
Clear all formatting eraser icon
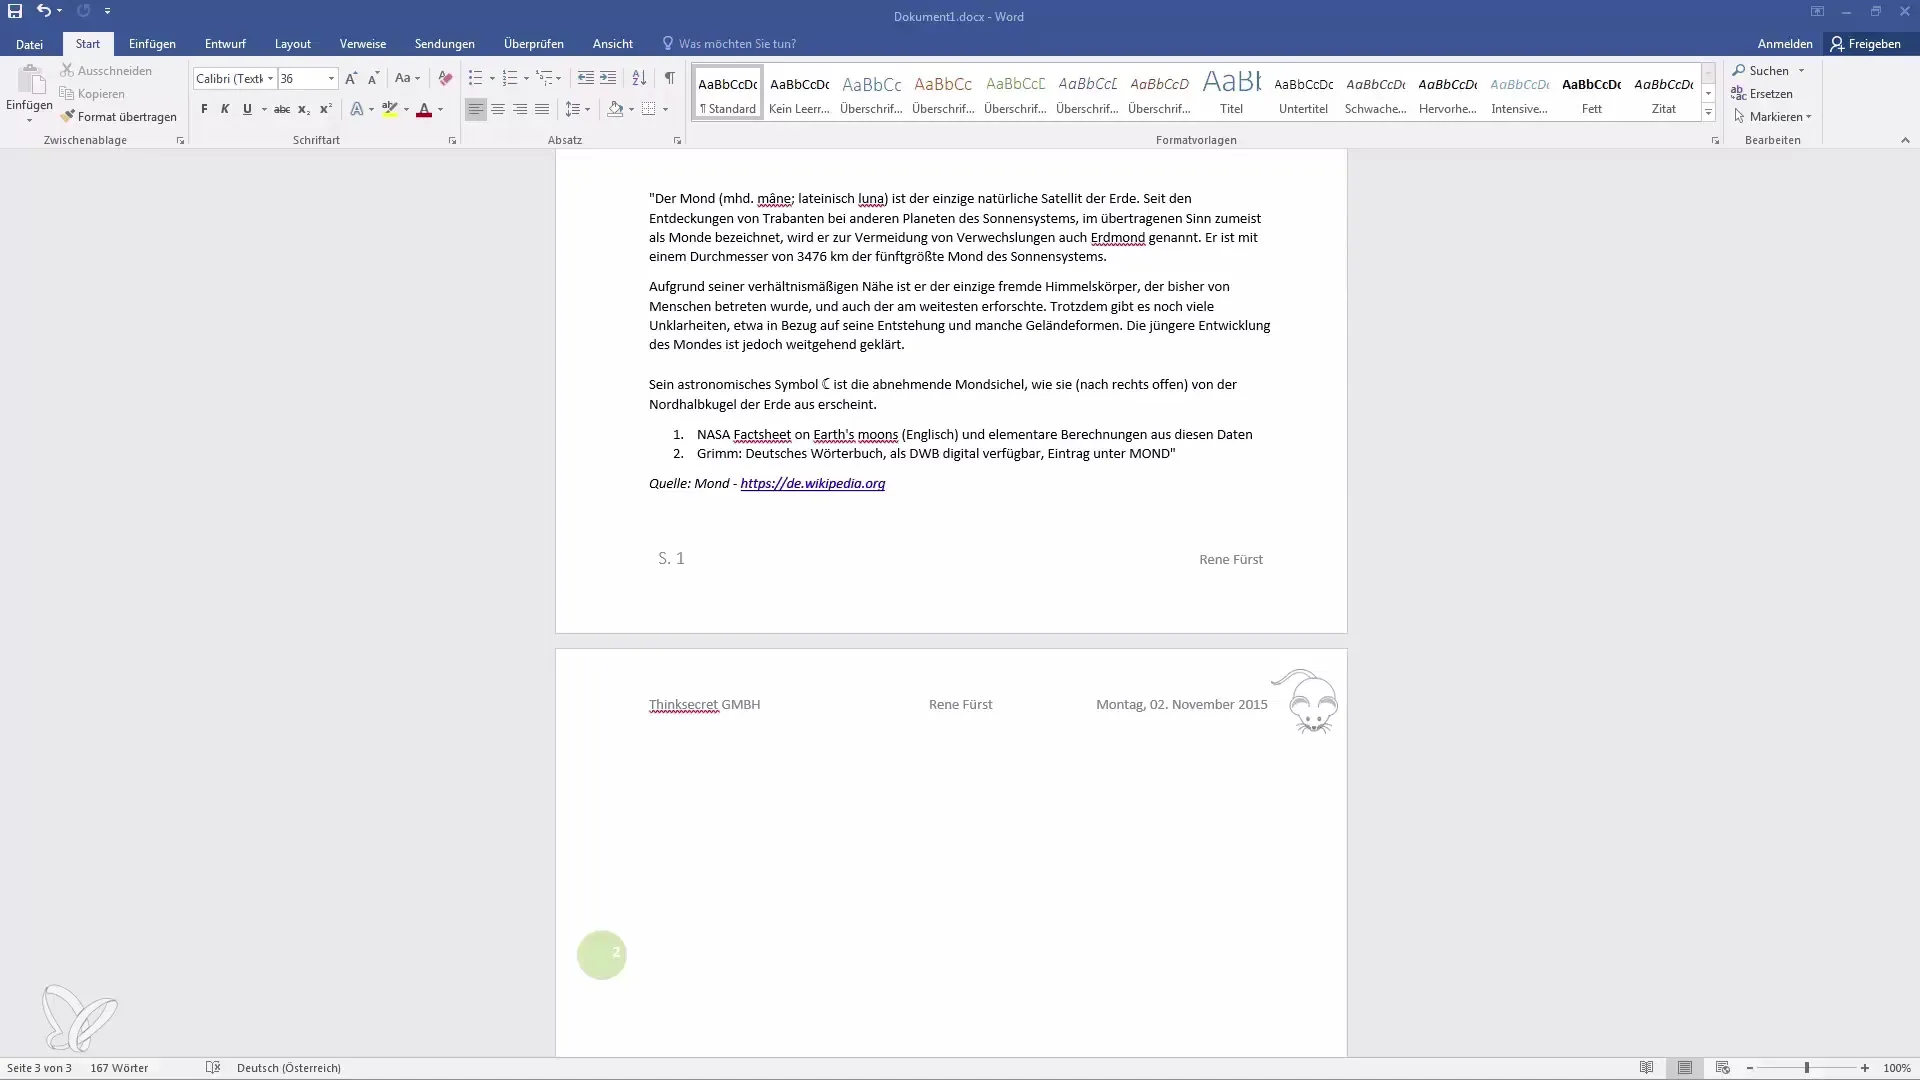445,78
